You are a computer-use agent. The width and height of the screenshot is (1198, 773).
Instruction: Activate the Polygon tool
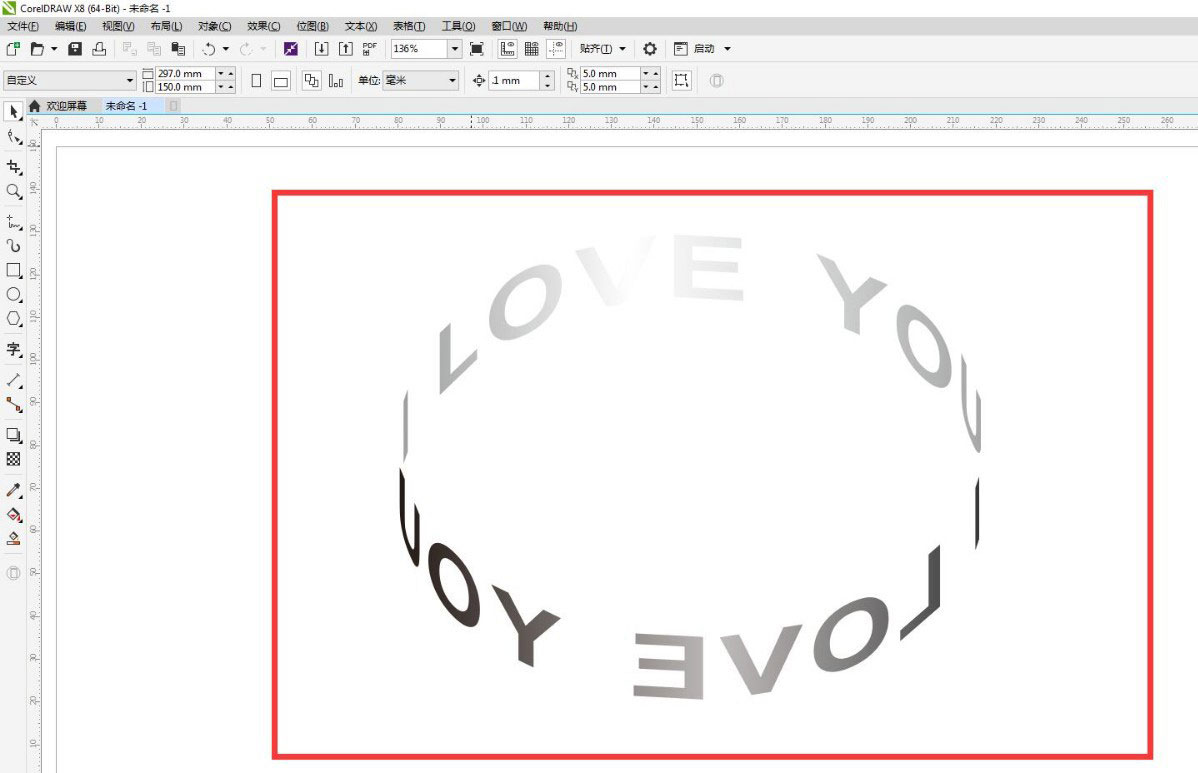(x=14, y=318)
